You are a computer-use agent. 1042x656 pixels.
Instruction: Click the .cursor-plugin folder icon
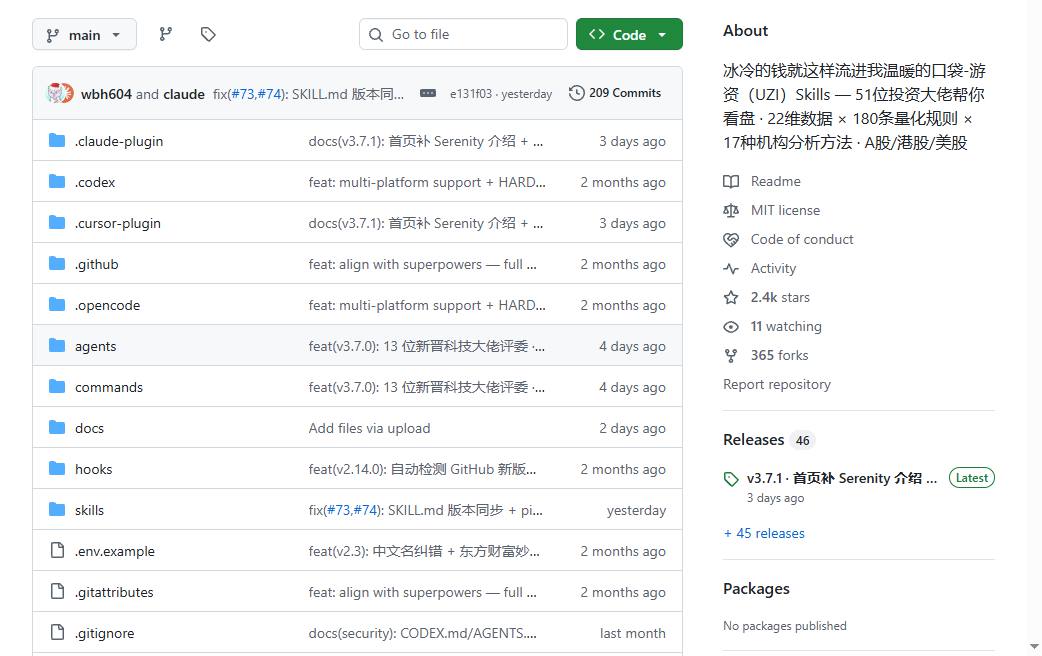[x=57, y=223]
